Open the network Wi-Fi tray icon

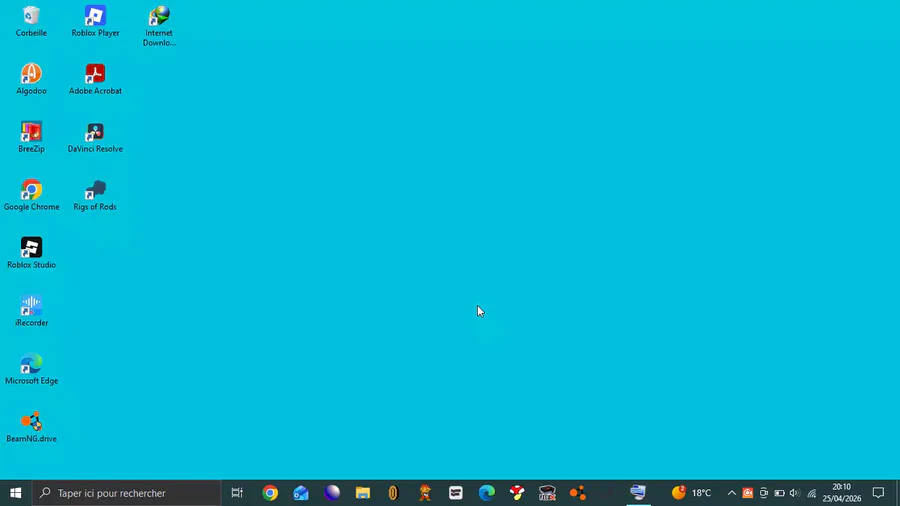(x=811, y=493)
